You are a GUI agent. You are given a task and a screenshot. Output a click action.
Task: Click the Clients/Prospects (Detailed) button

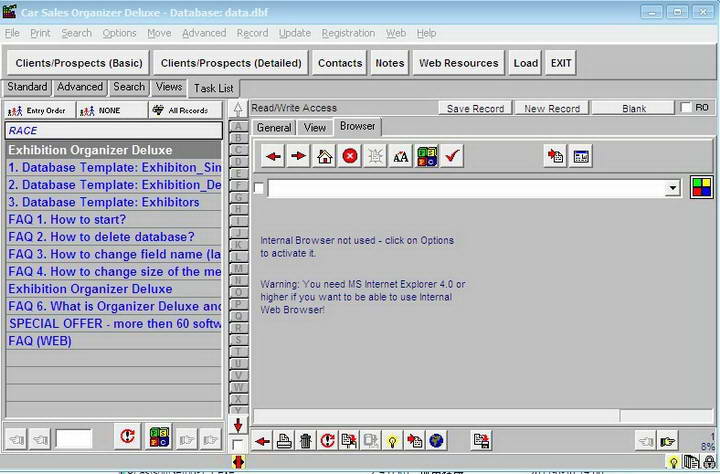point(231,63)
